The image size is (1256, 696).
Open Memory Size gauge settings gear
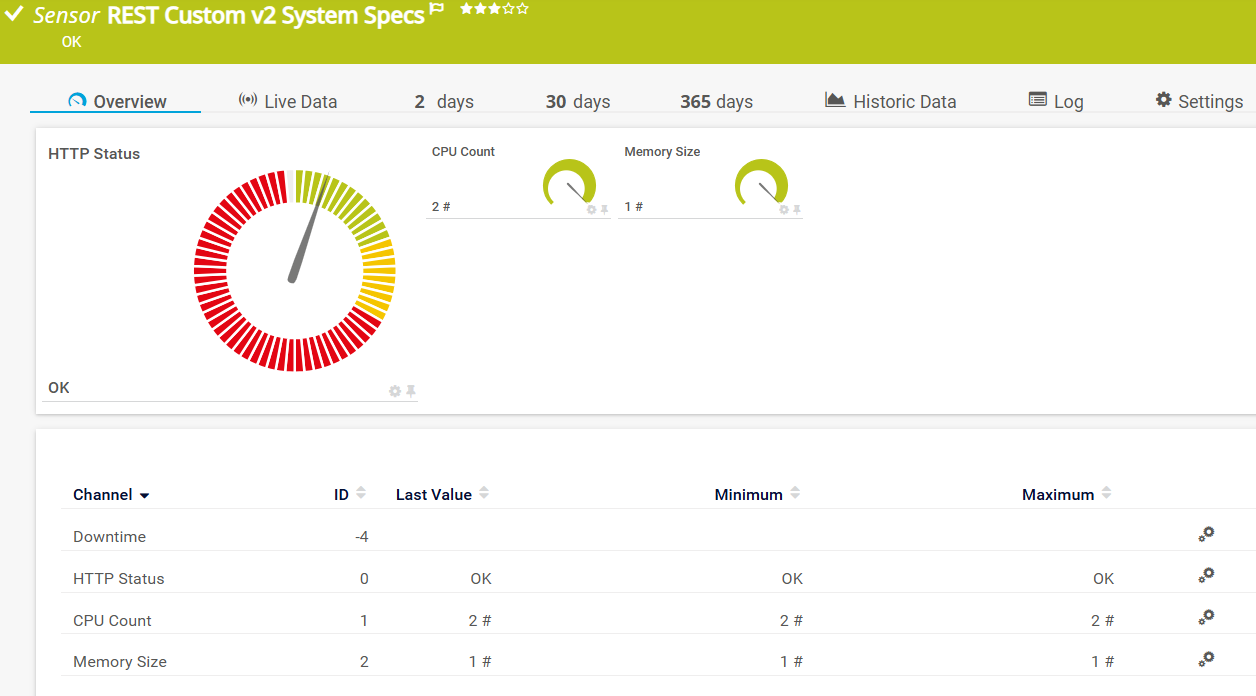click(x=783, y=210)
